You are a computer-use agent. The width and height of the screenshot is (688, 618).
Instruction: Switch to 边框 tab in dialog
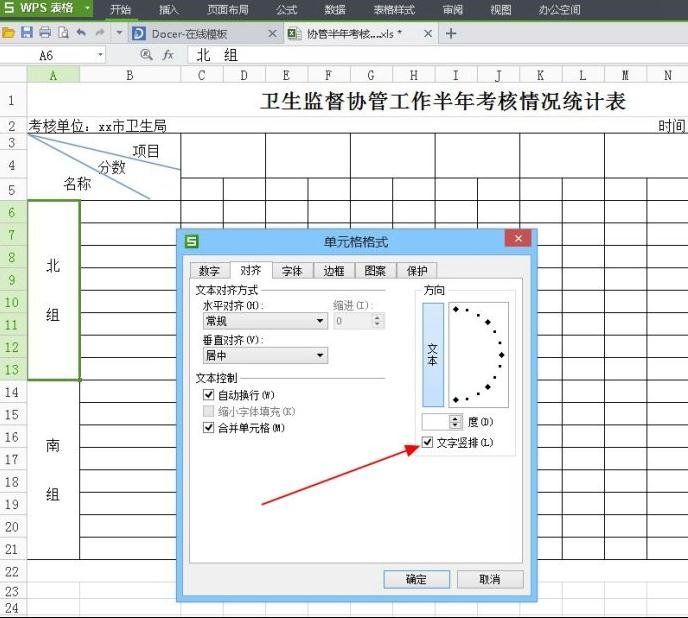pos(334,271)
